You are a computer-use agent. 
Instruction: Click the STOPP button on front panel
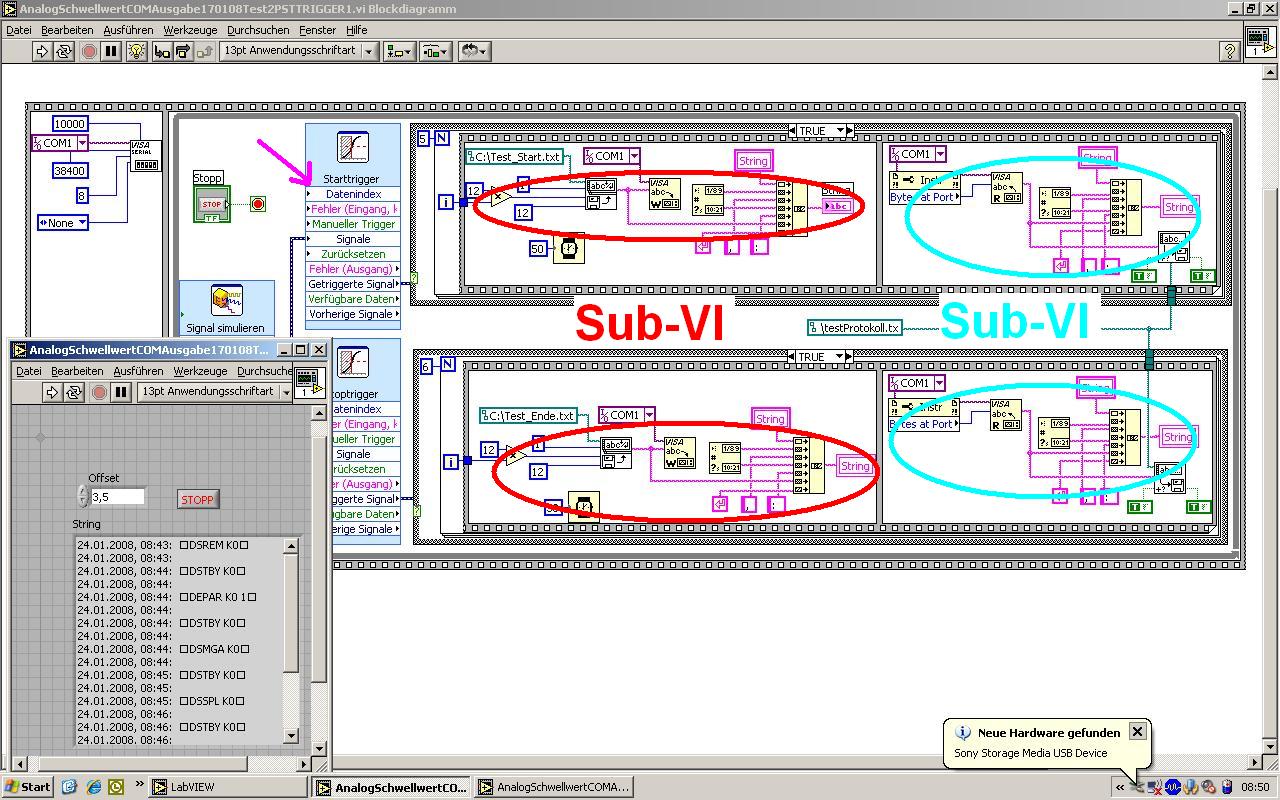point(197,499)
